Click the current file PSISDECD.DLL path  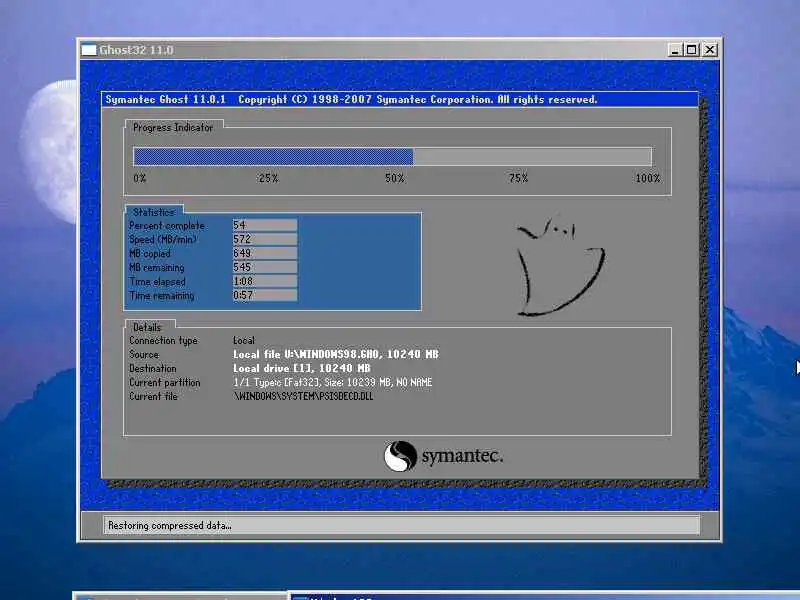click(x=303, y=396)
